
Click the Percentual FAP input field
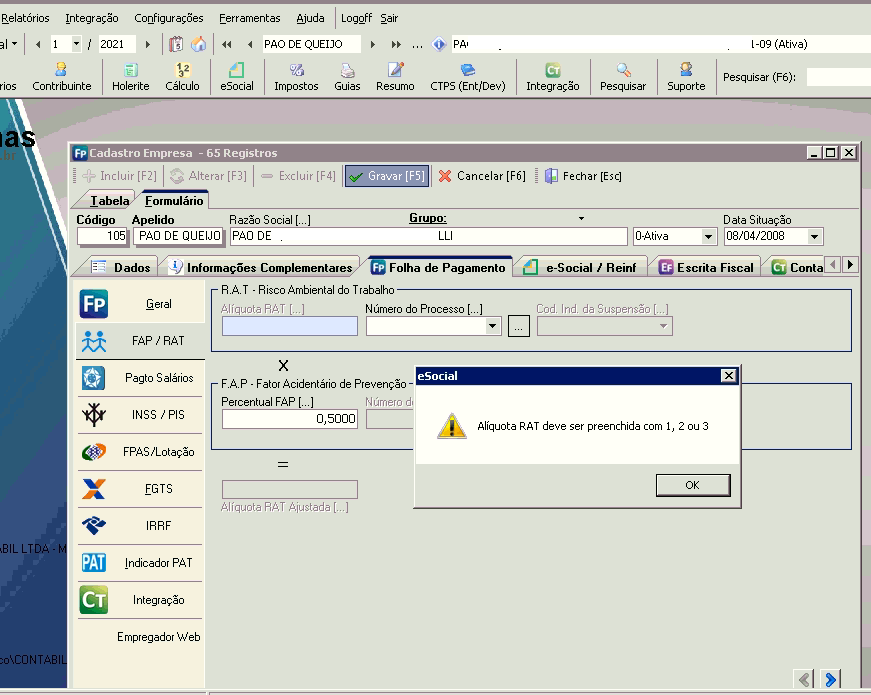pyautogui.click(x=289, y=419)
